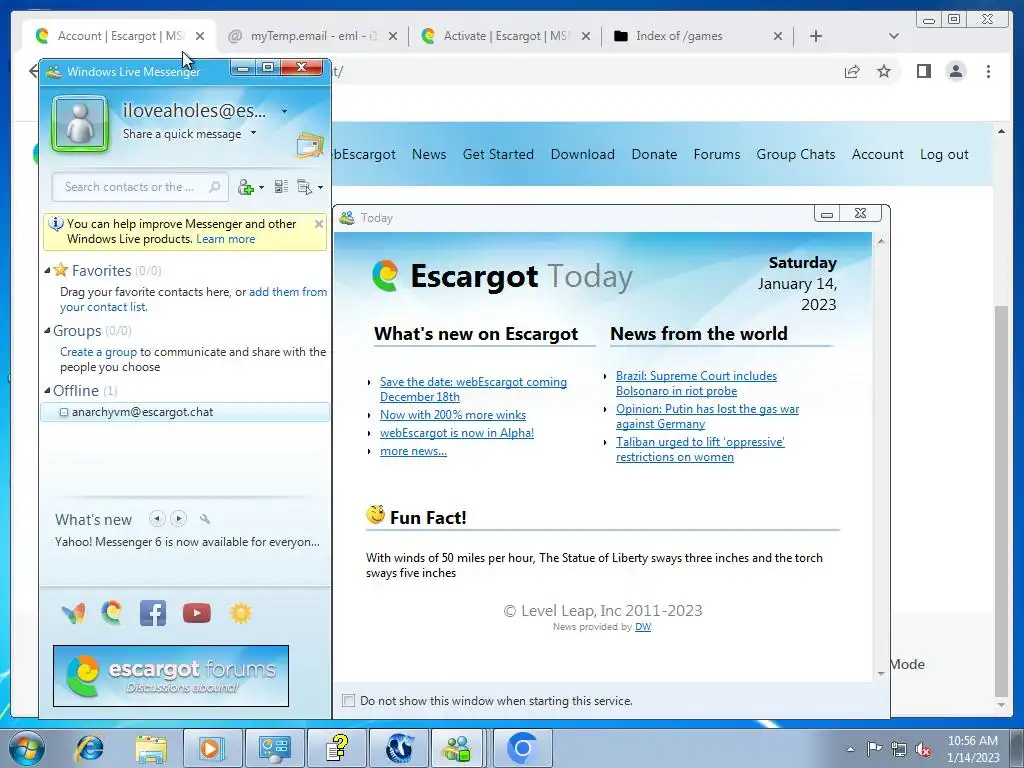This screenshot has height=768, width=1024.
Task: Click Log out link
Action: pos(944,155)
